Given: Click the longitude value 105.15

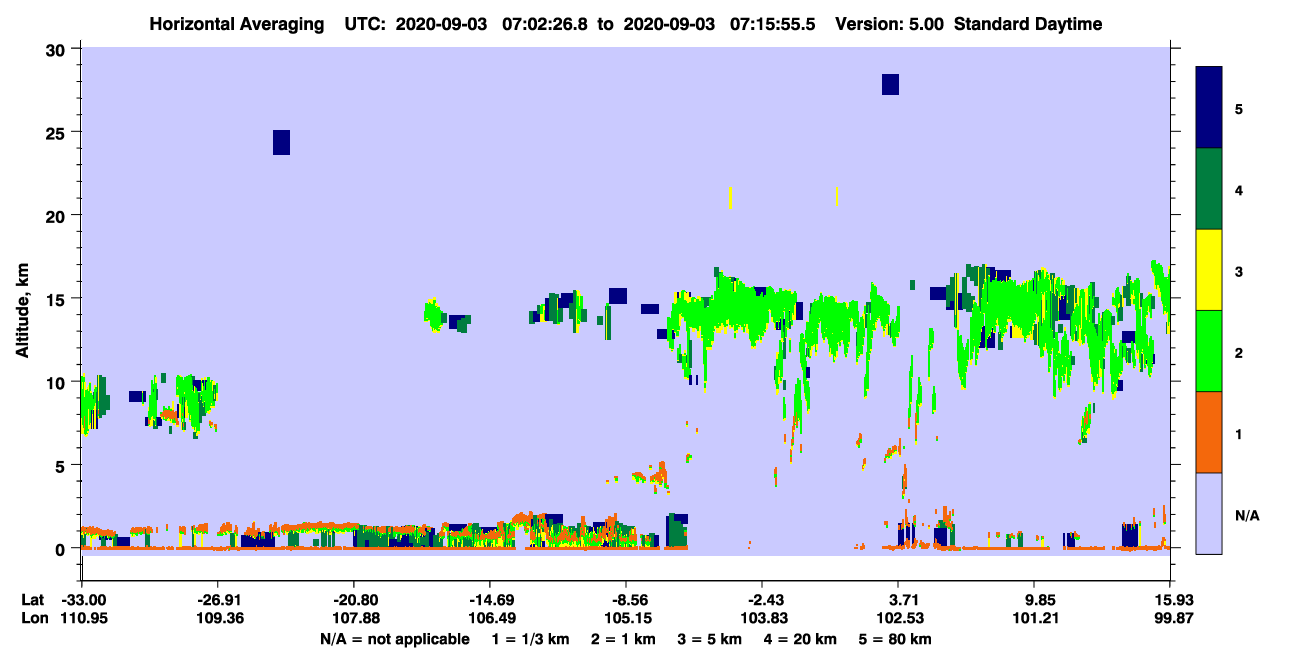Looking at the screenshot, I should [x=626, y=618].
